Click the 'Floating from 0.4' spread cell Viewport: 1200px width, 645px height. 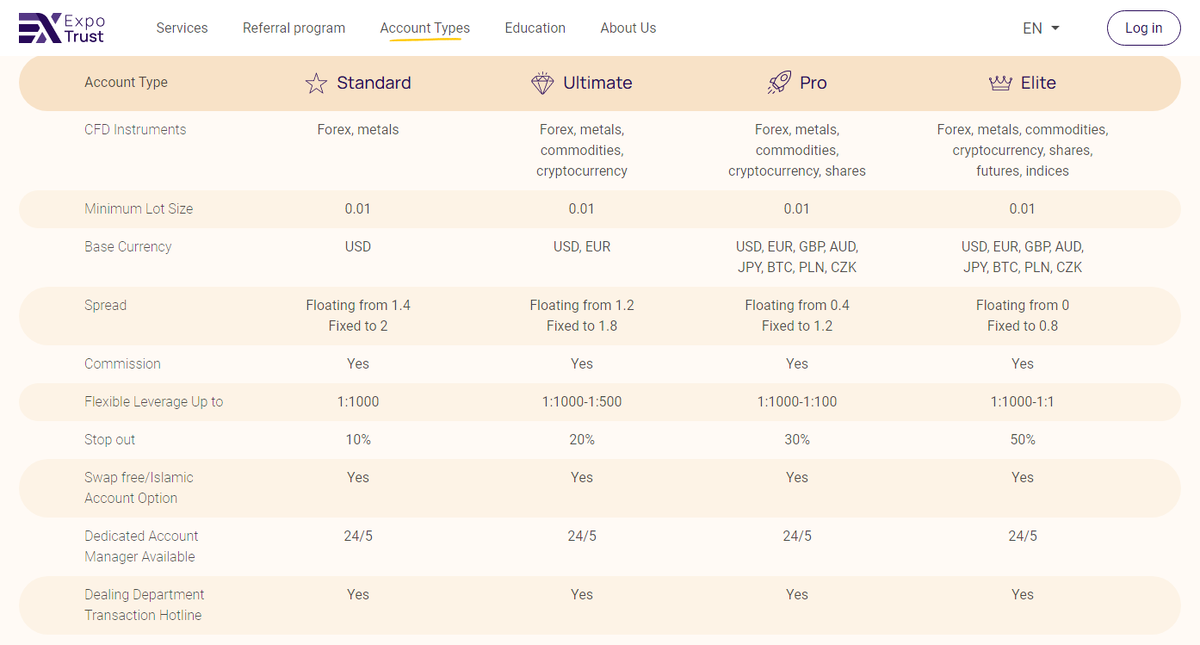797,305
